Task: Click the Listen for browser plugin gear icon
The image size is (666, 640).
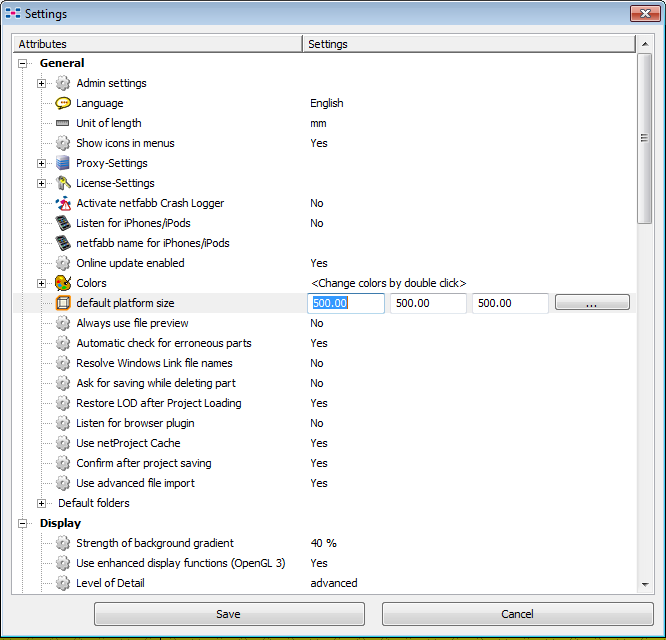Action: pos(63,423)
